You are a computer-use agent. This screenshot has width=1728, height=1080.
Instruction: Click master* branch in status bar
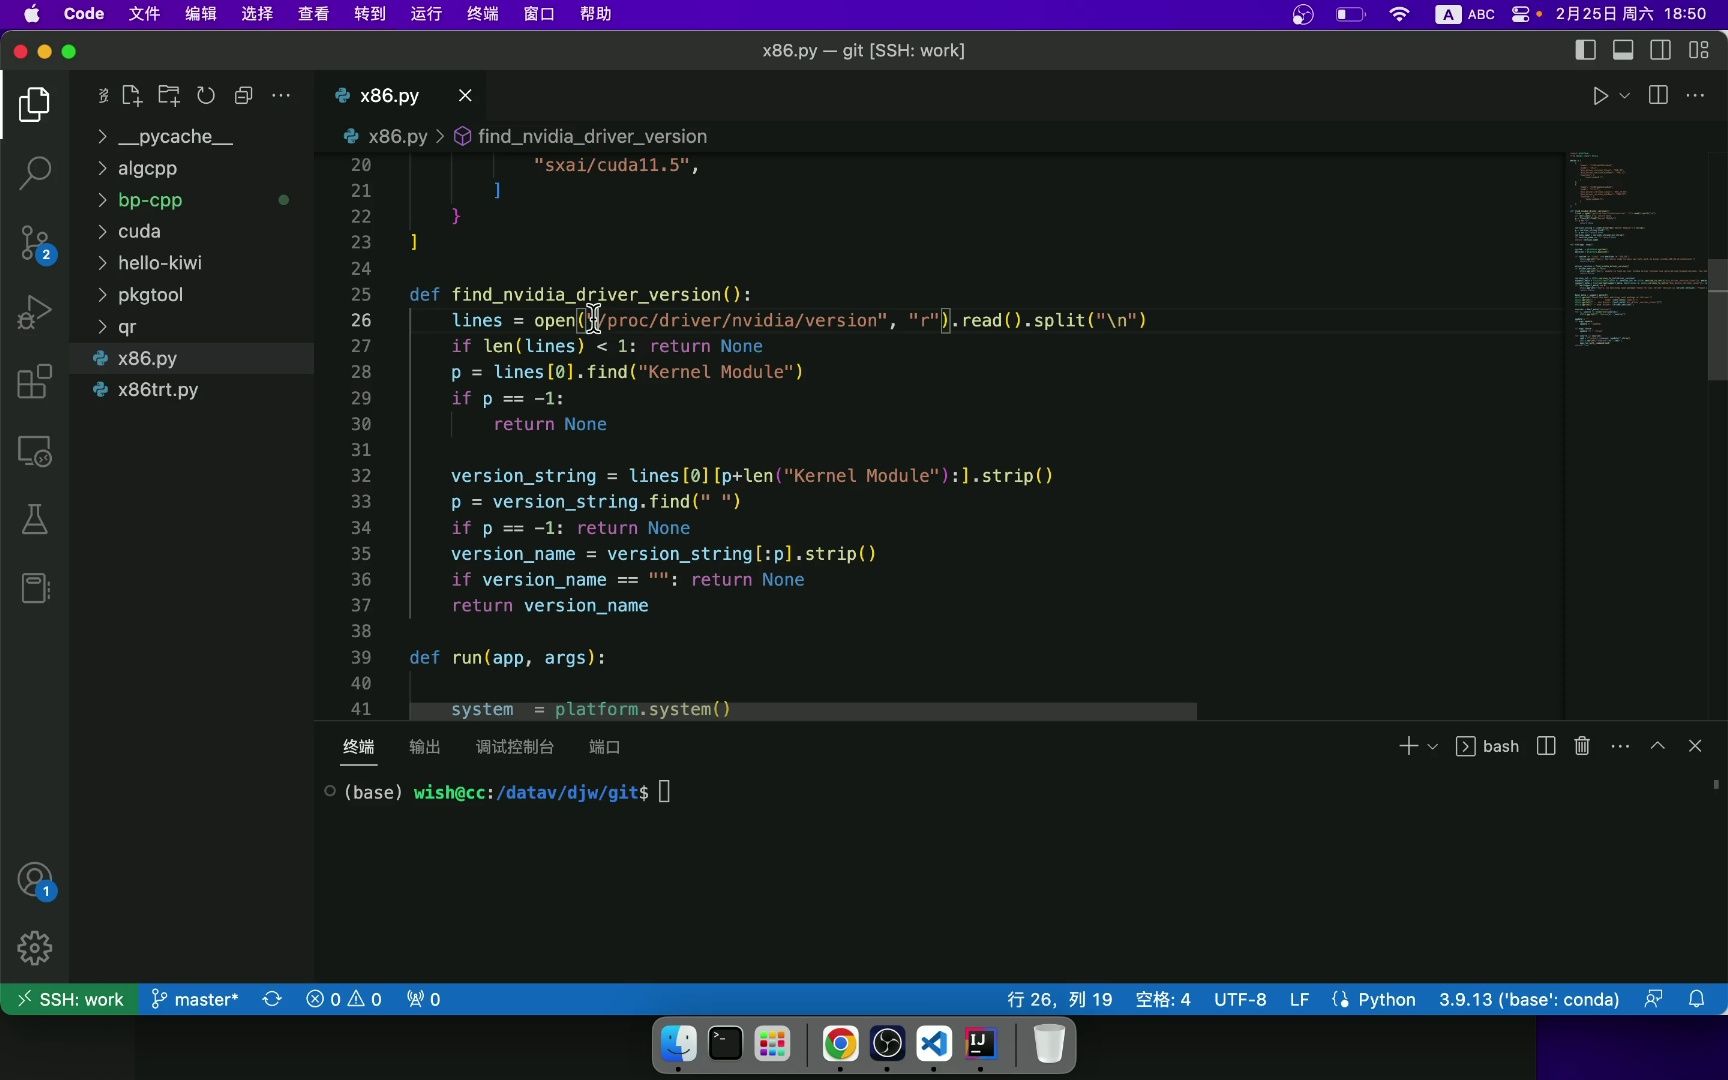[195, 999]
